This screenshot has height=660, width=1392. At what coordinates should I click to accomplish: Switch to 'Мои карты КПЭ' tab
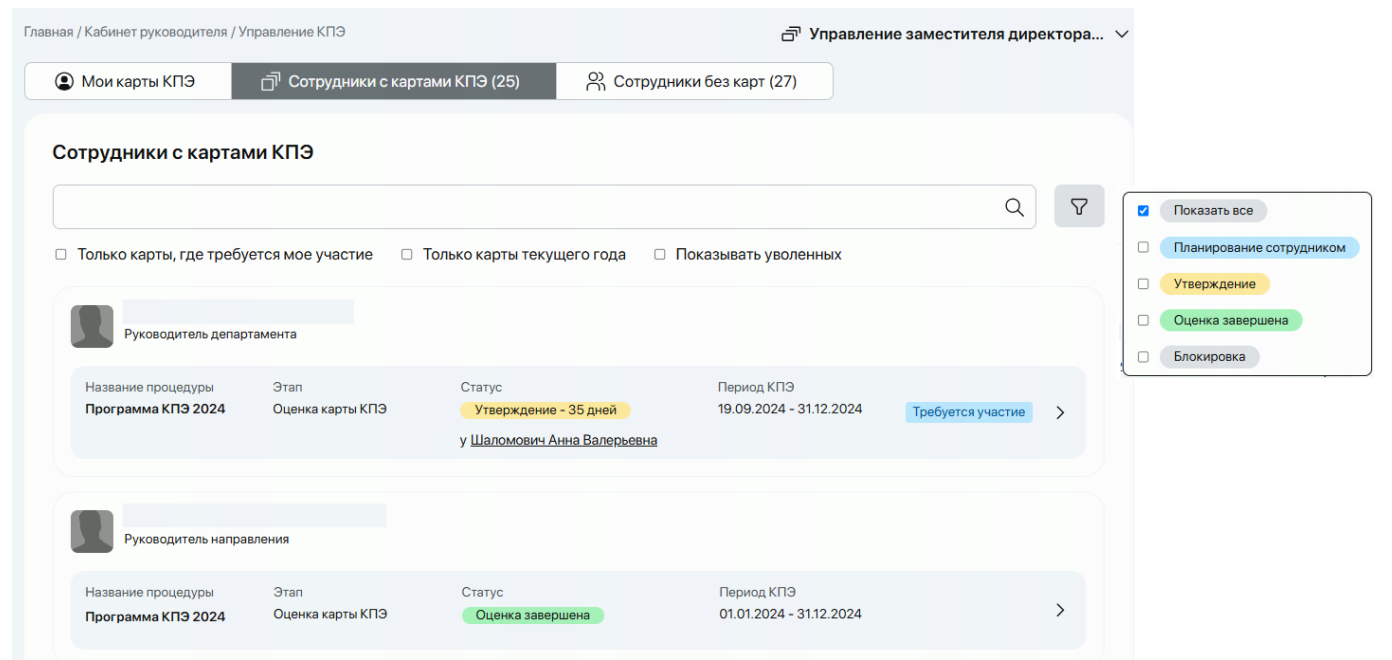click(127, 82)
